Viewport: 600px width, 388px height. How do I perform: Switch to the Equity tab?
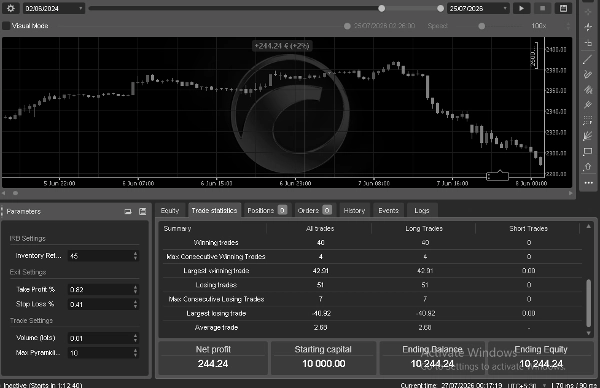click(x=170, y=210)
